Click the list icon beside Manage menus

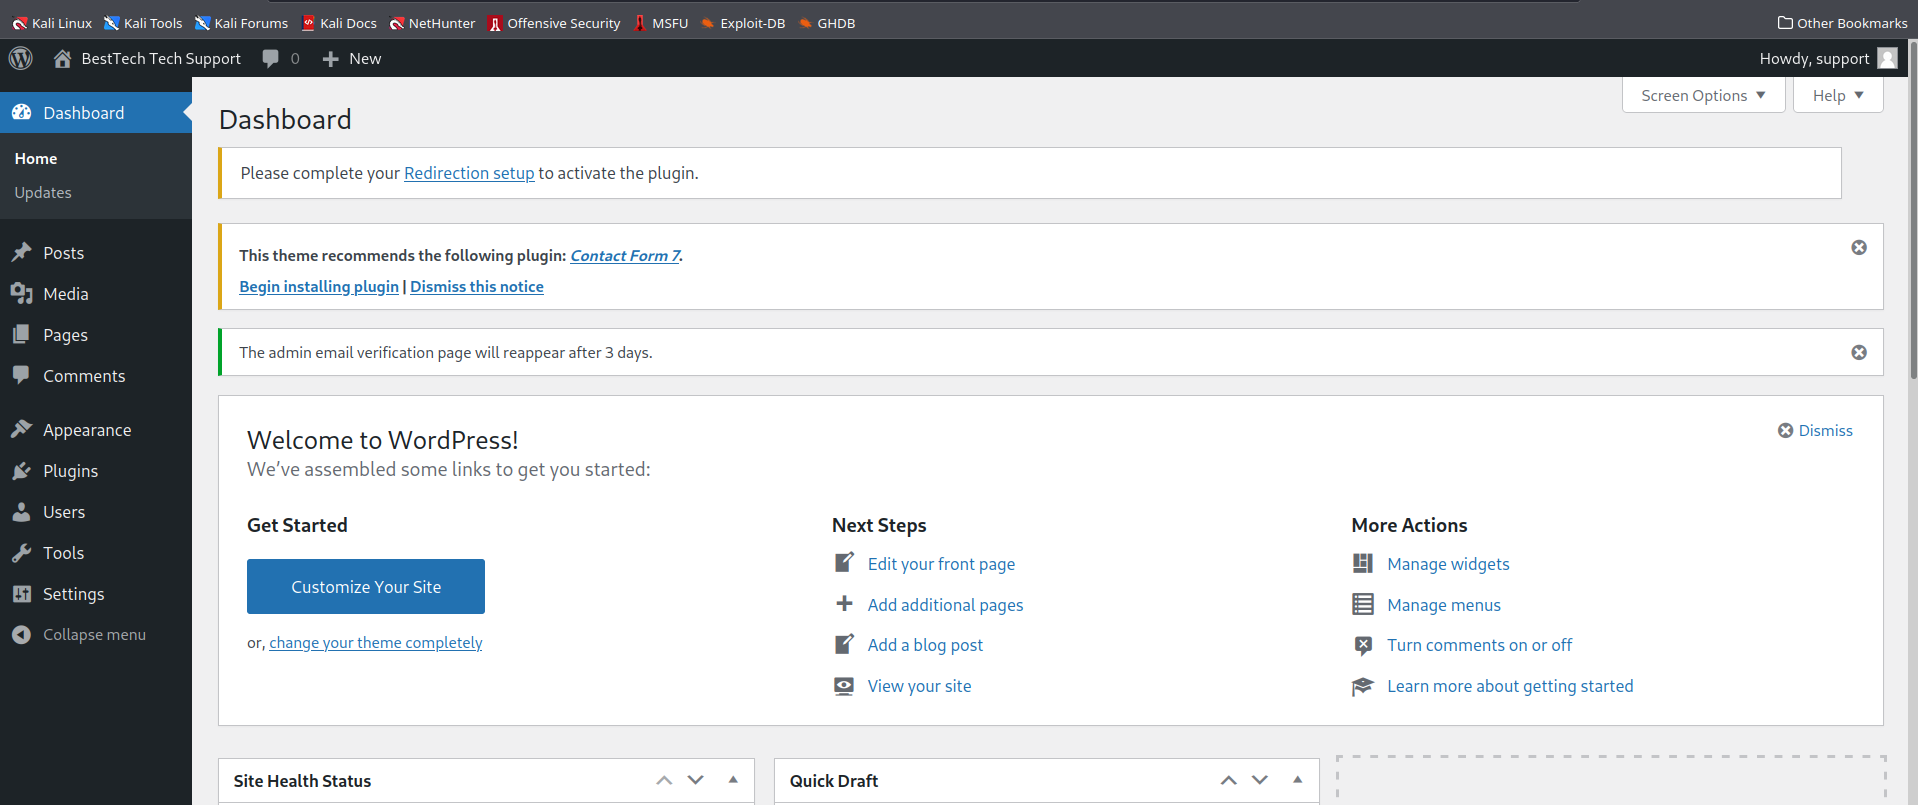pyautogui.click(x=1362, y=604)
